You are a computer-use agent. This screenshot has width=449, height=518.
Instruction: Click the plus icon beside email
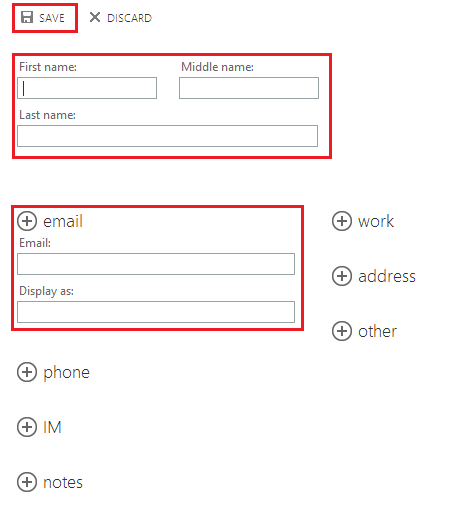point(27,221)
